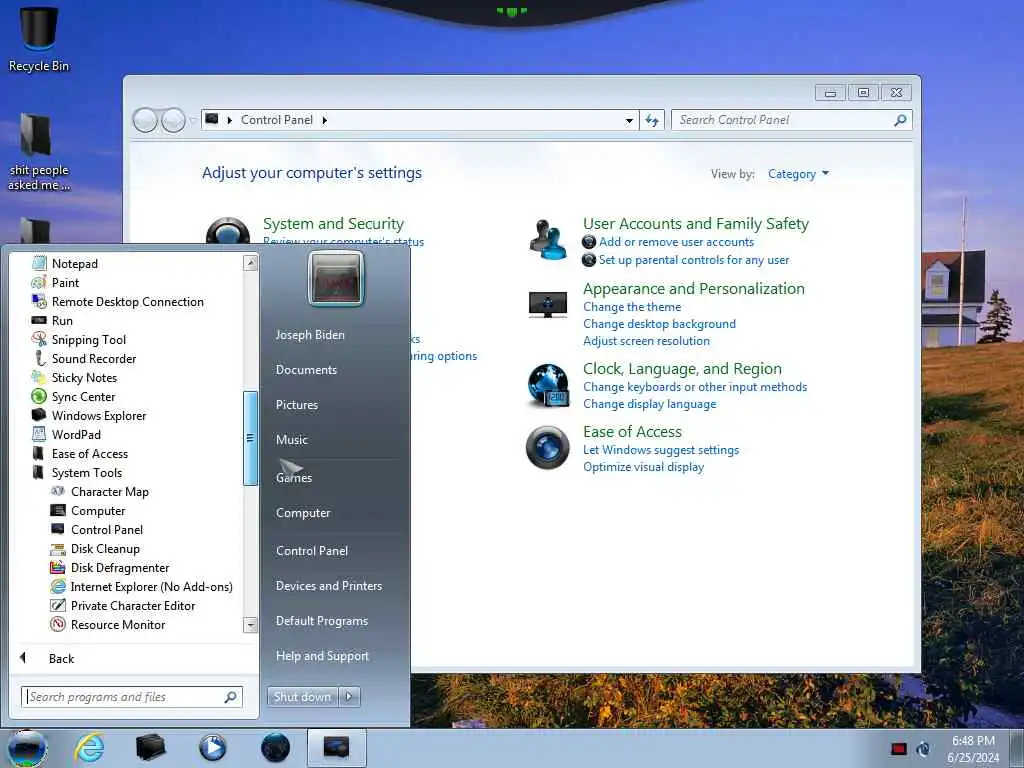This screenshot has height=768, width=1024.
Task: Open the media player taskbar icon
Action: click(212, 748)
